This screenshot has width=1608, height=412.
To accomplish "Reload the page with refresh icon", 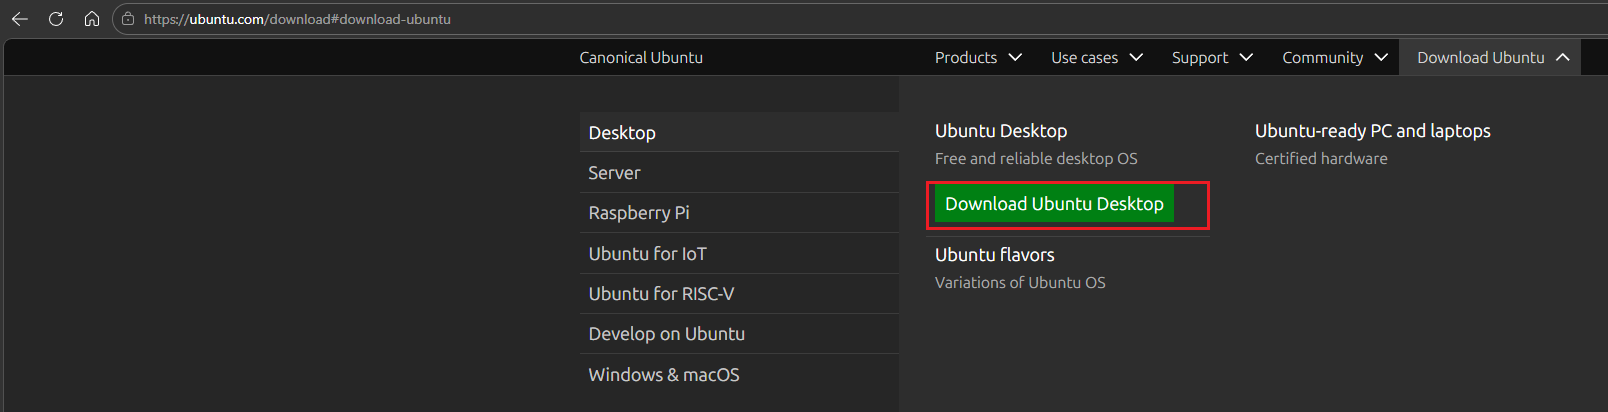I will (56, 19).
